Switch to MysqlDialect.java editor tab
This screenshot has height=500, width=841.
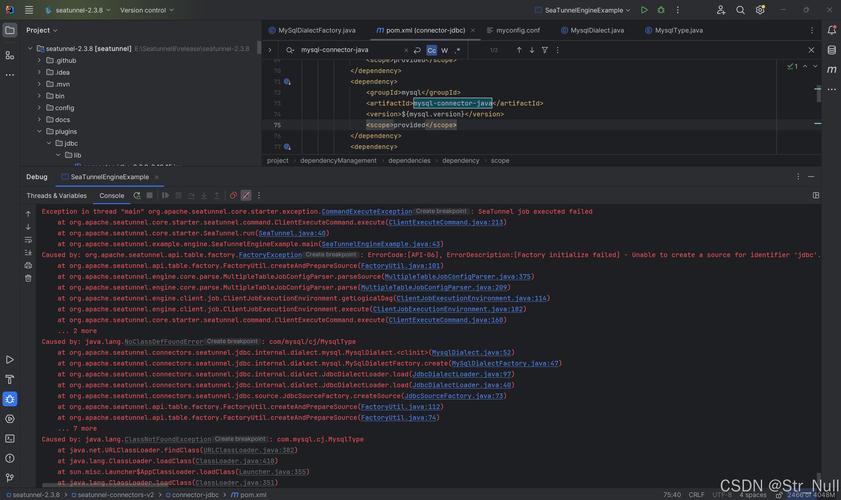click(592, 31)
